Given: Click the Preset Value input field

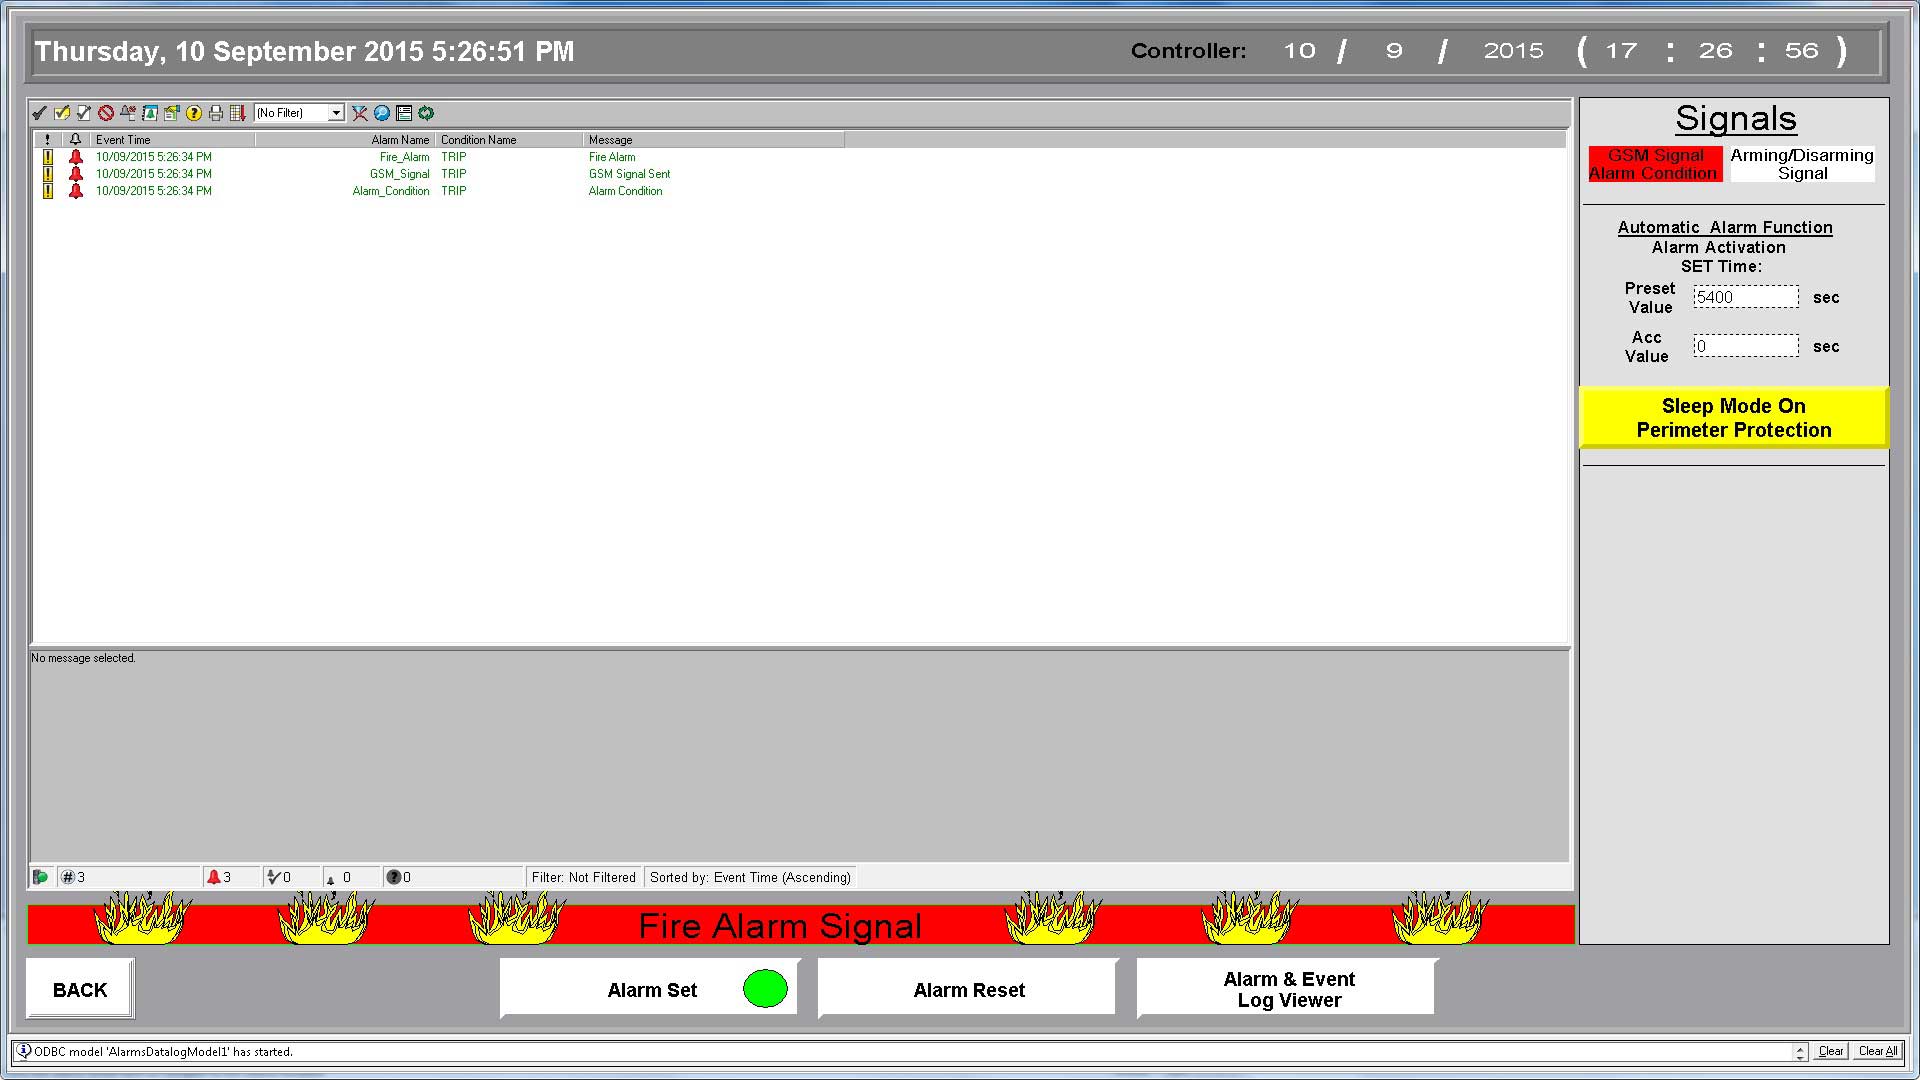Looking at the screenshot, I should (x=1745, y=297).
